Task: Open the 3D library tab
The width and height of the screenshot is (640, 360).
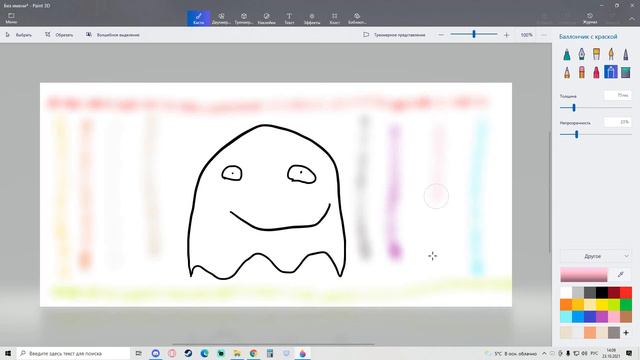Action: tap(357, 18)
